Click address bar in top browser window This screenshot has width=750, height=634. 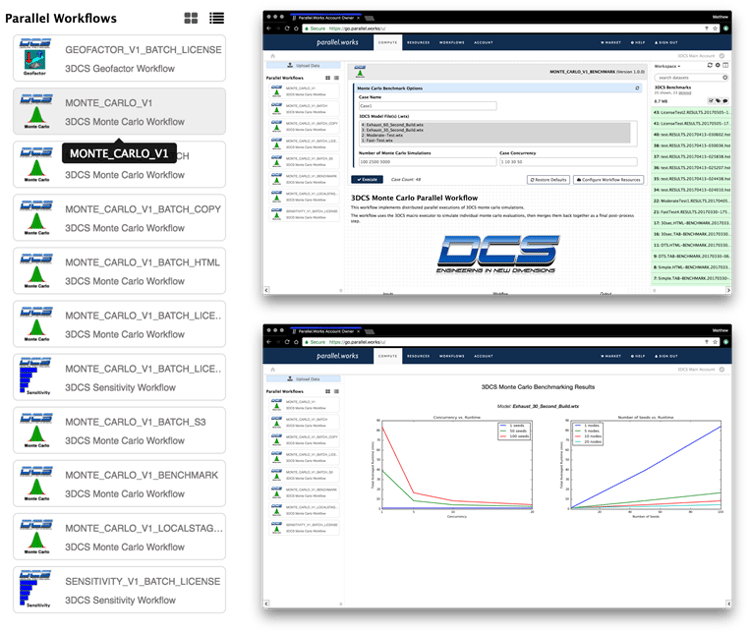(x=512, y=28)
